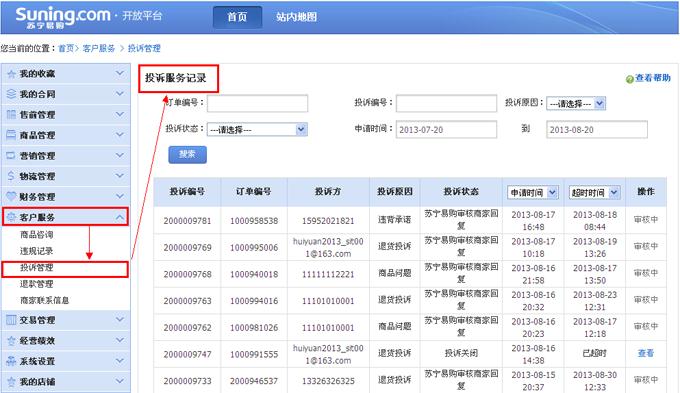This screenshot has height=393, width=680.
Task: Click the heart icon beside 财务管理
Action: 11,196
